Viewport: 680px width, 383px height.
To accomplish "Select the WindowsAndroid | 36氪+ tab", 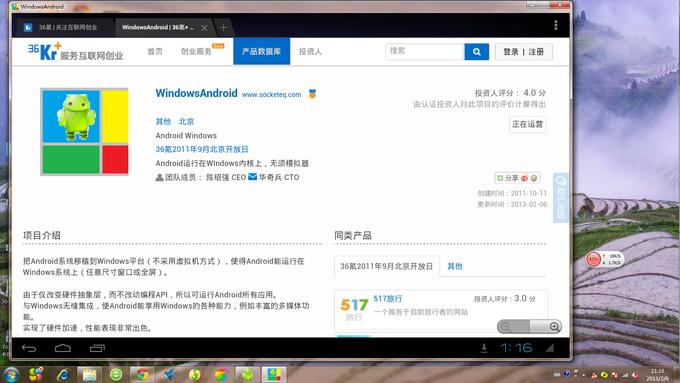I will (x=157, y=27).
